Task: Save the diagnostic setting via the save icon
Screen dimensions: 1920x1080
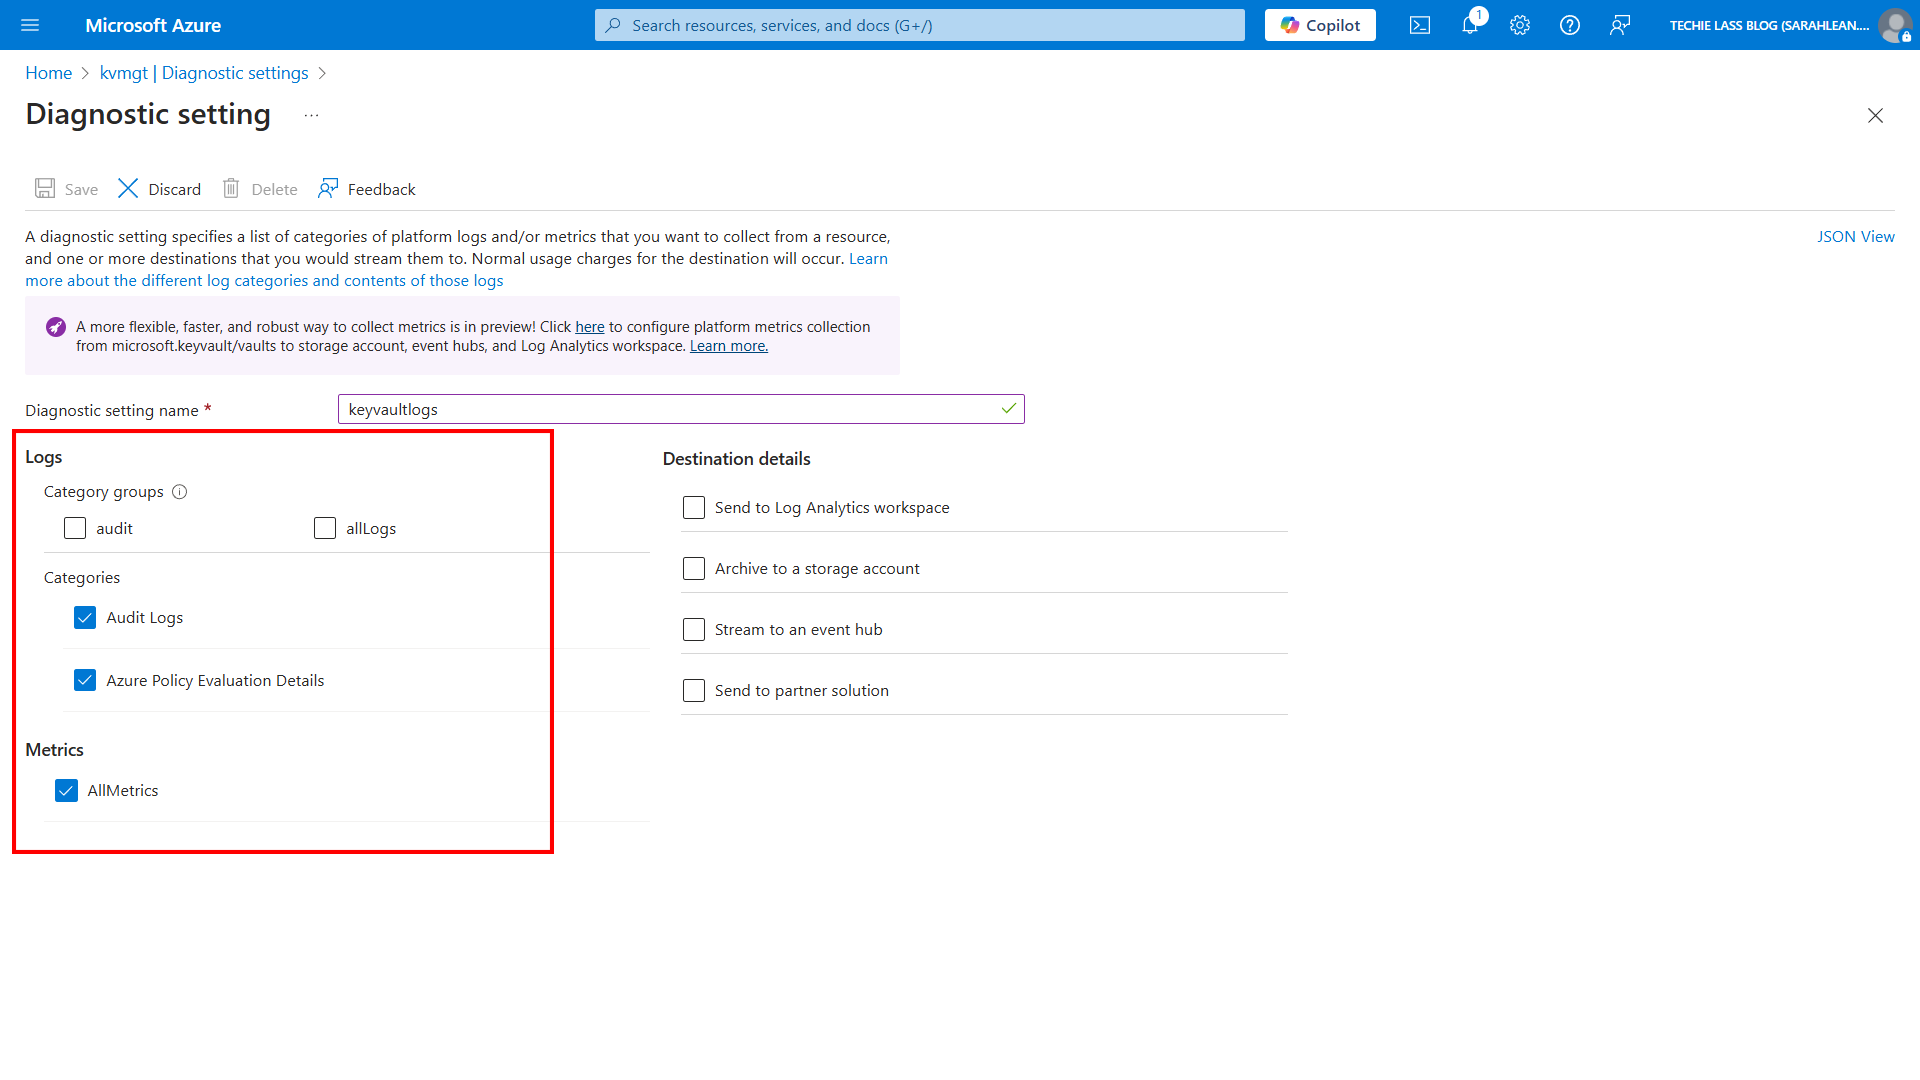Action: click(65, 188)
